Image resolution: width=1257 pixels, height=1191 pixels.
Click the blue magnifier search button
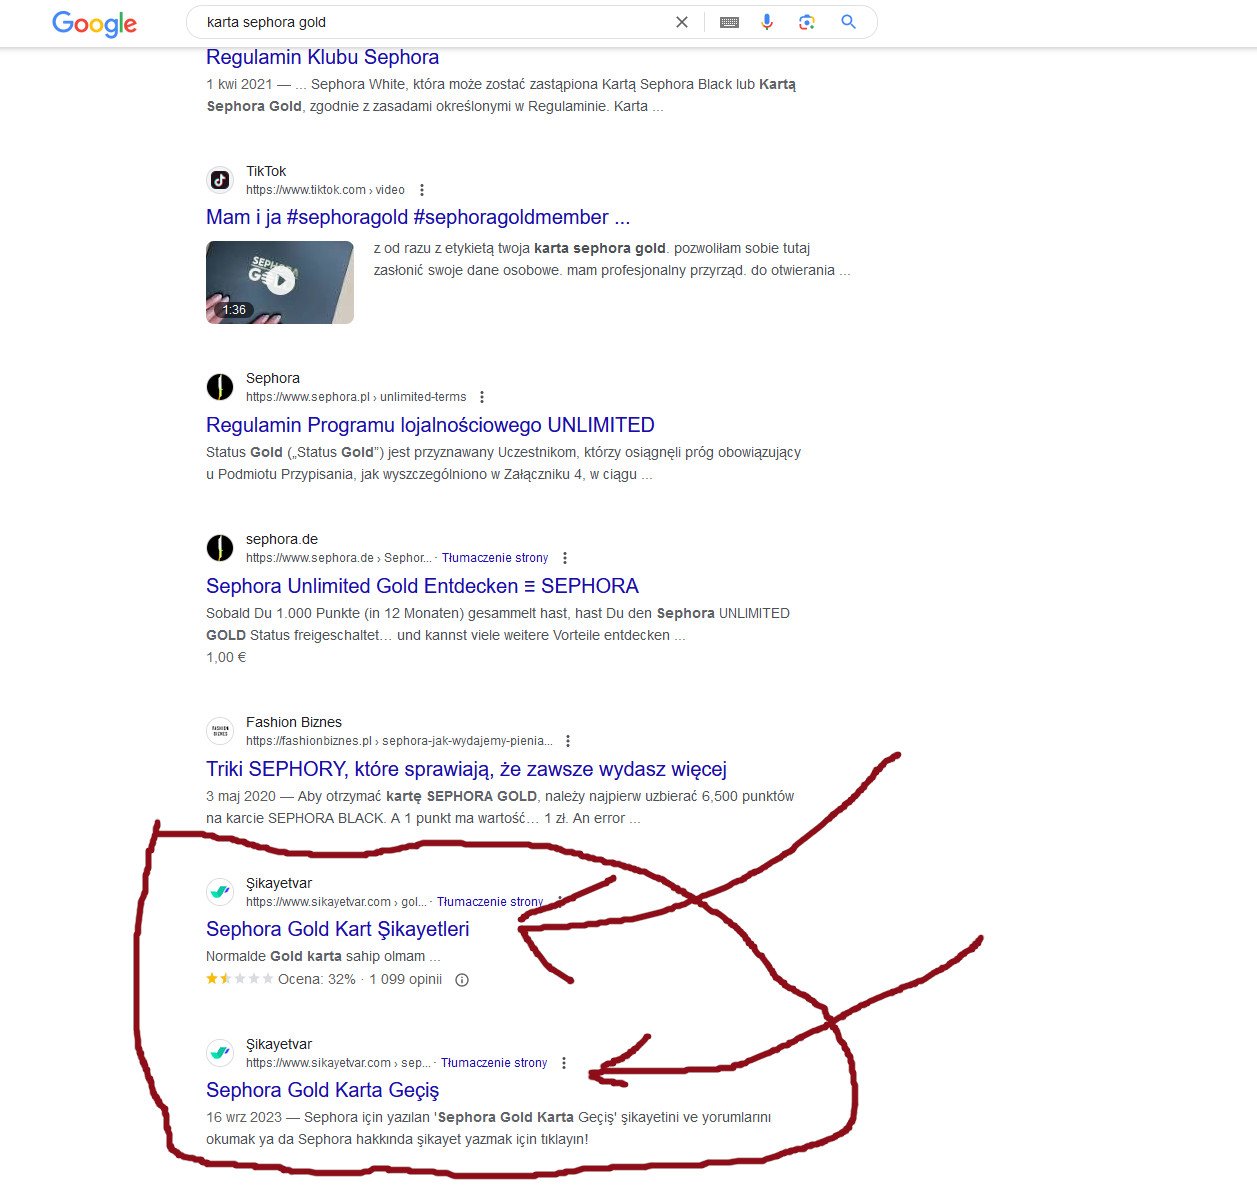click(x=848, y=22)
